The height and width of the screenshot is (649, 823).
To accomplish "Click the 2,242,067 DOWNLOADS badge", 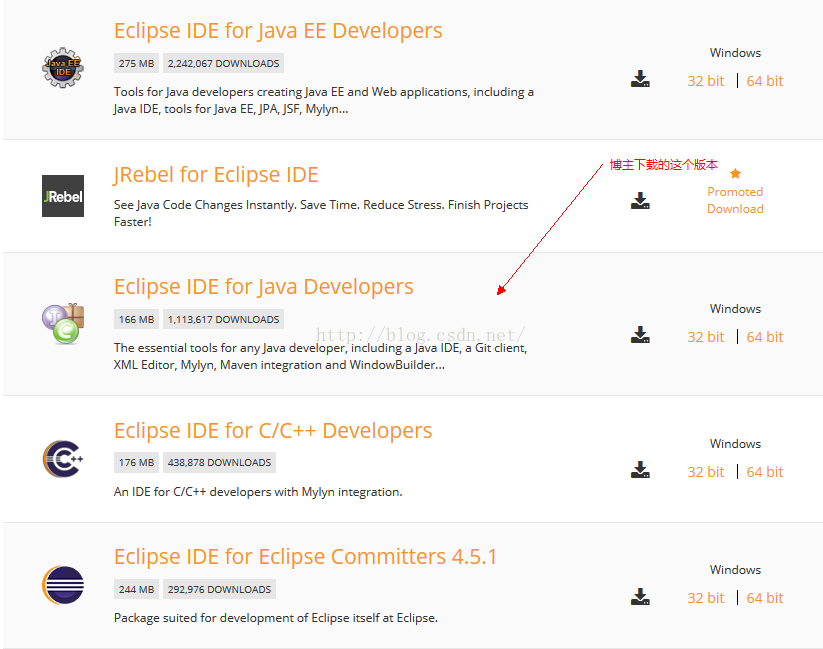I will click(224, 64).
